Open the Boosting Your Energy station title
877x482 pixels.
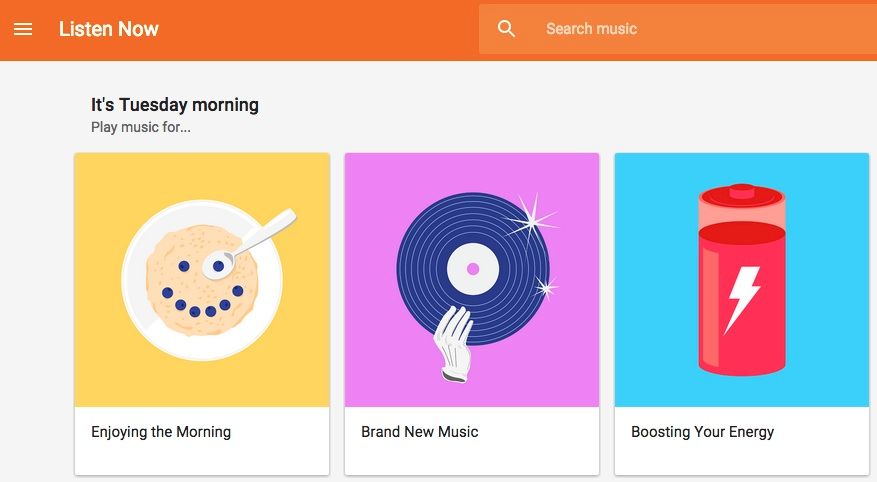point(702,432)
